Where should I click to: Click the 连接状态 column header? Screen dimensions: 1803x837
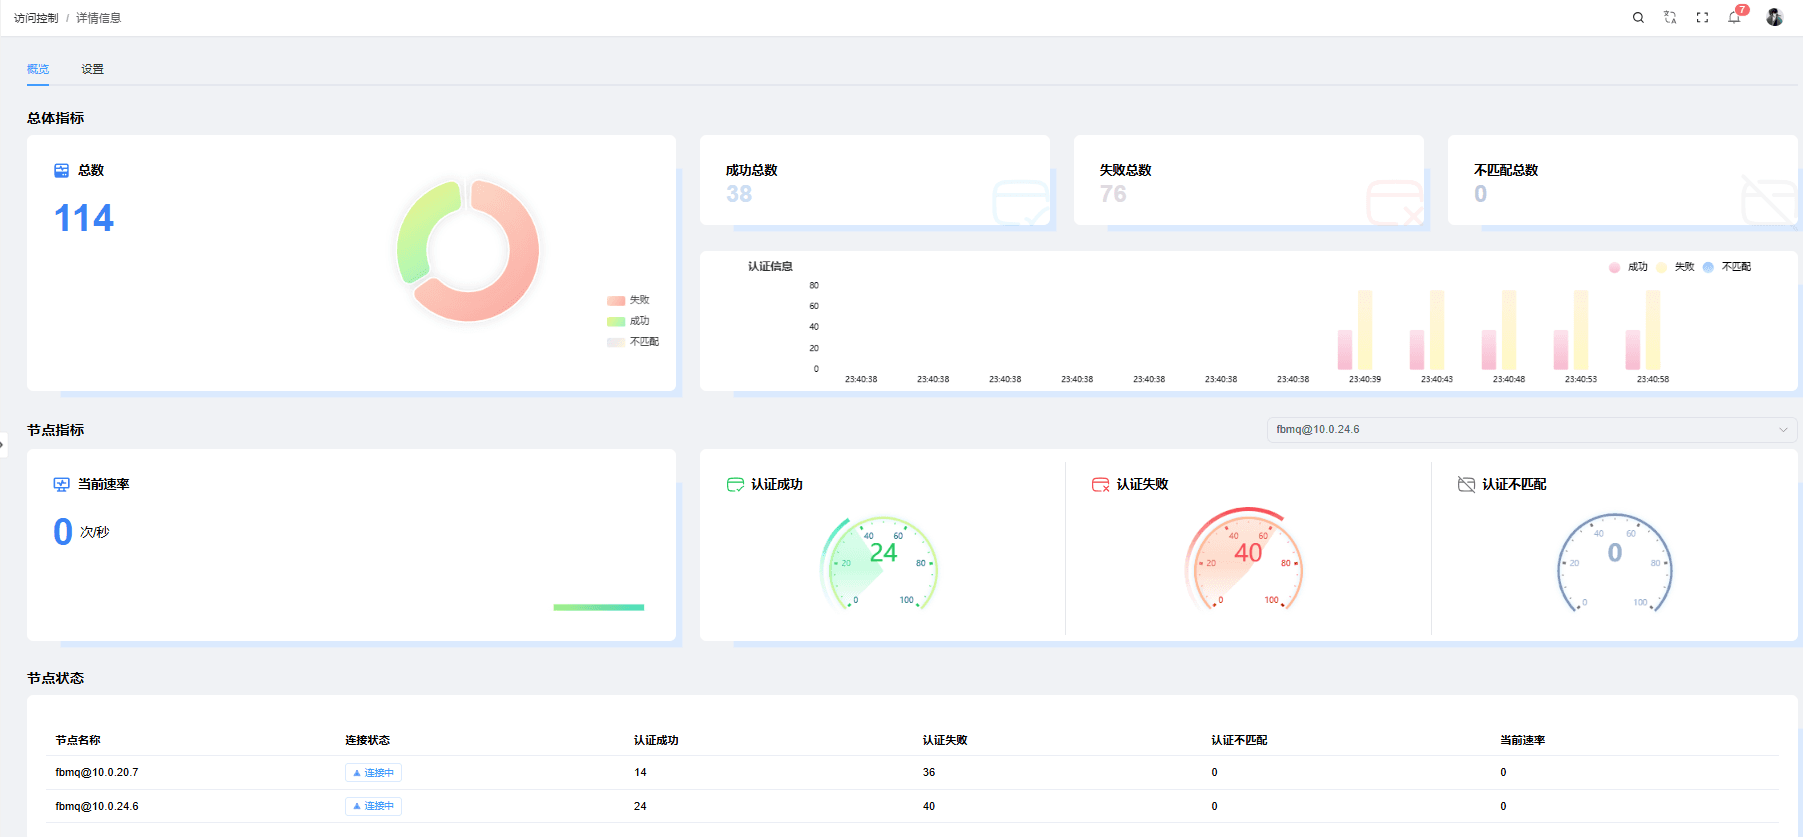tap(367, 741)
